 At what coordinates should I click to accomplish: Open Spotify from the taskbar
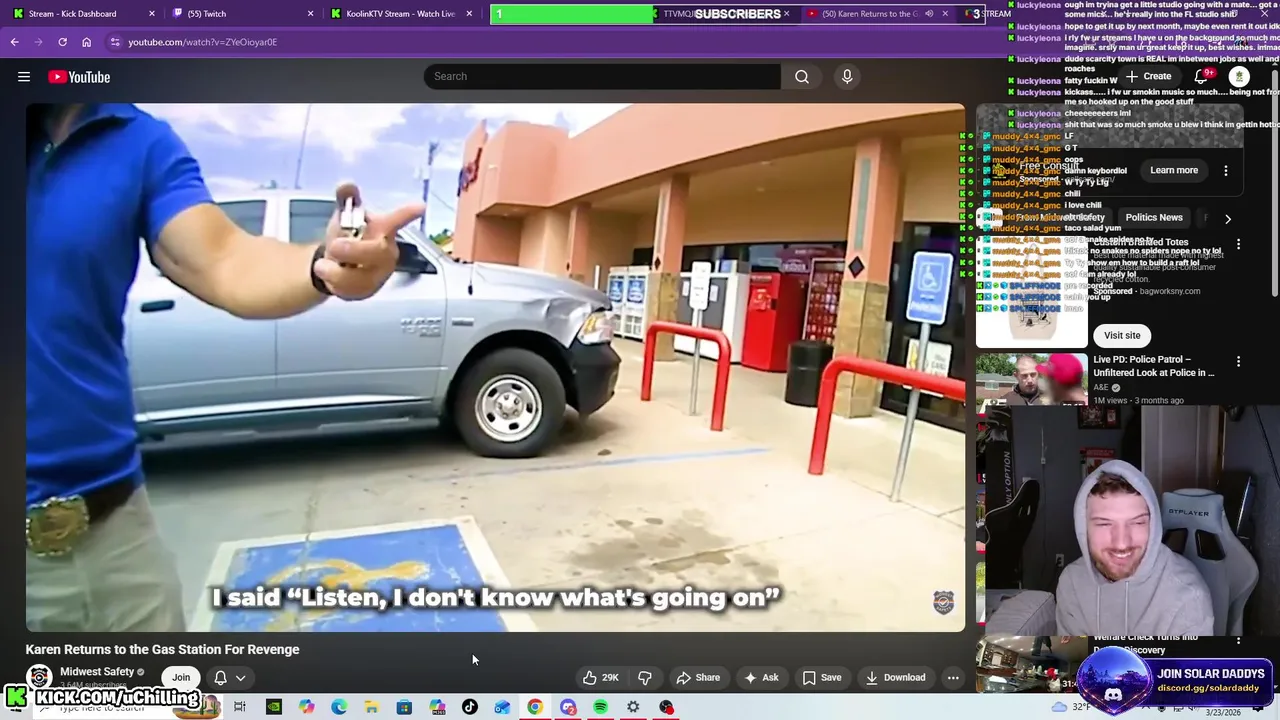(600, 707)
